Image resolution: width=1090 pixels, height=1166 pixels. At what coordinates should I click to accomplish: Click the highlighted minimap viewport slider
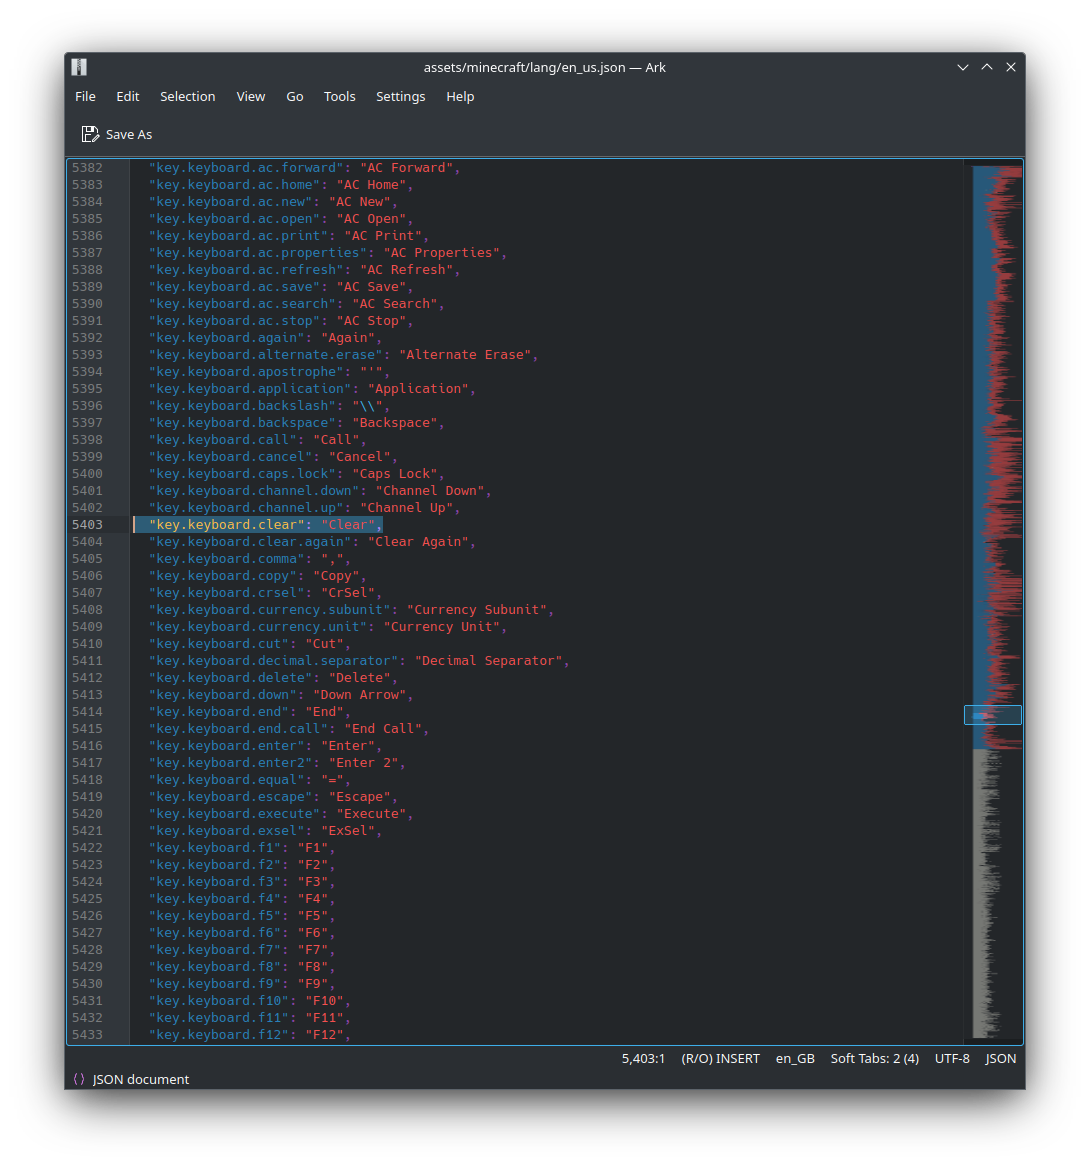point(993,715)
